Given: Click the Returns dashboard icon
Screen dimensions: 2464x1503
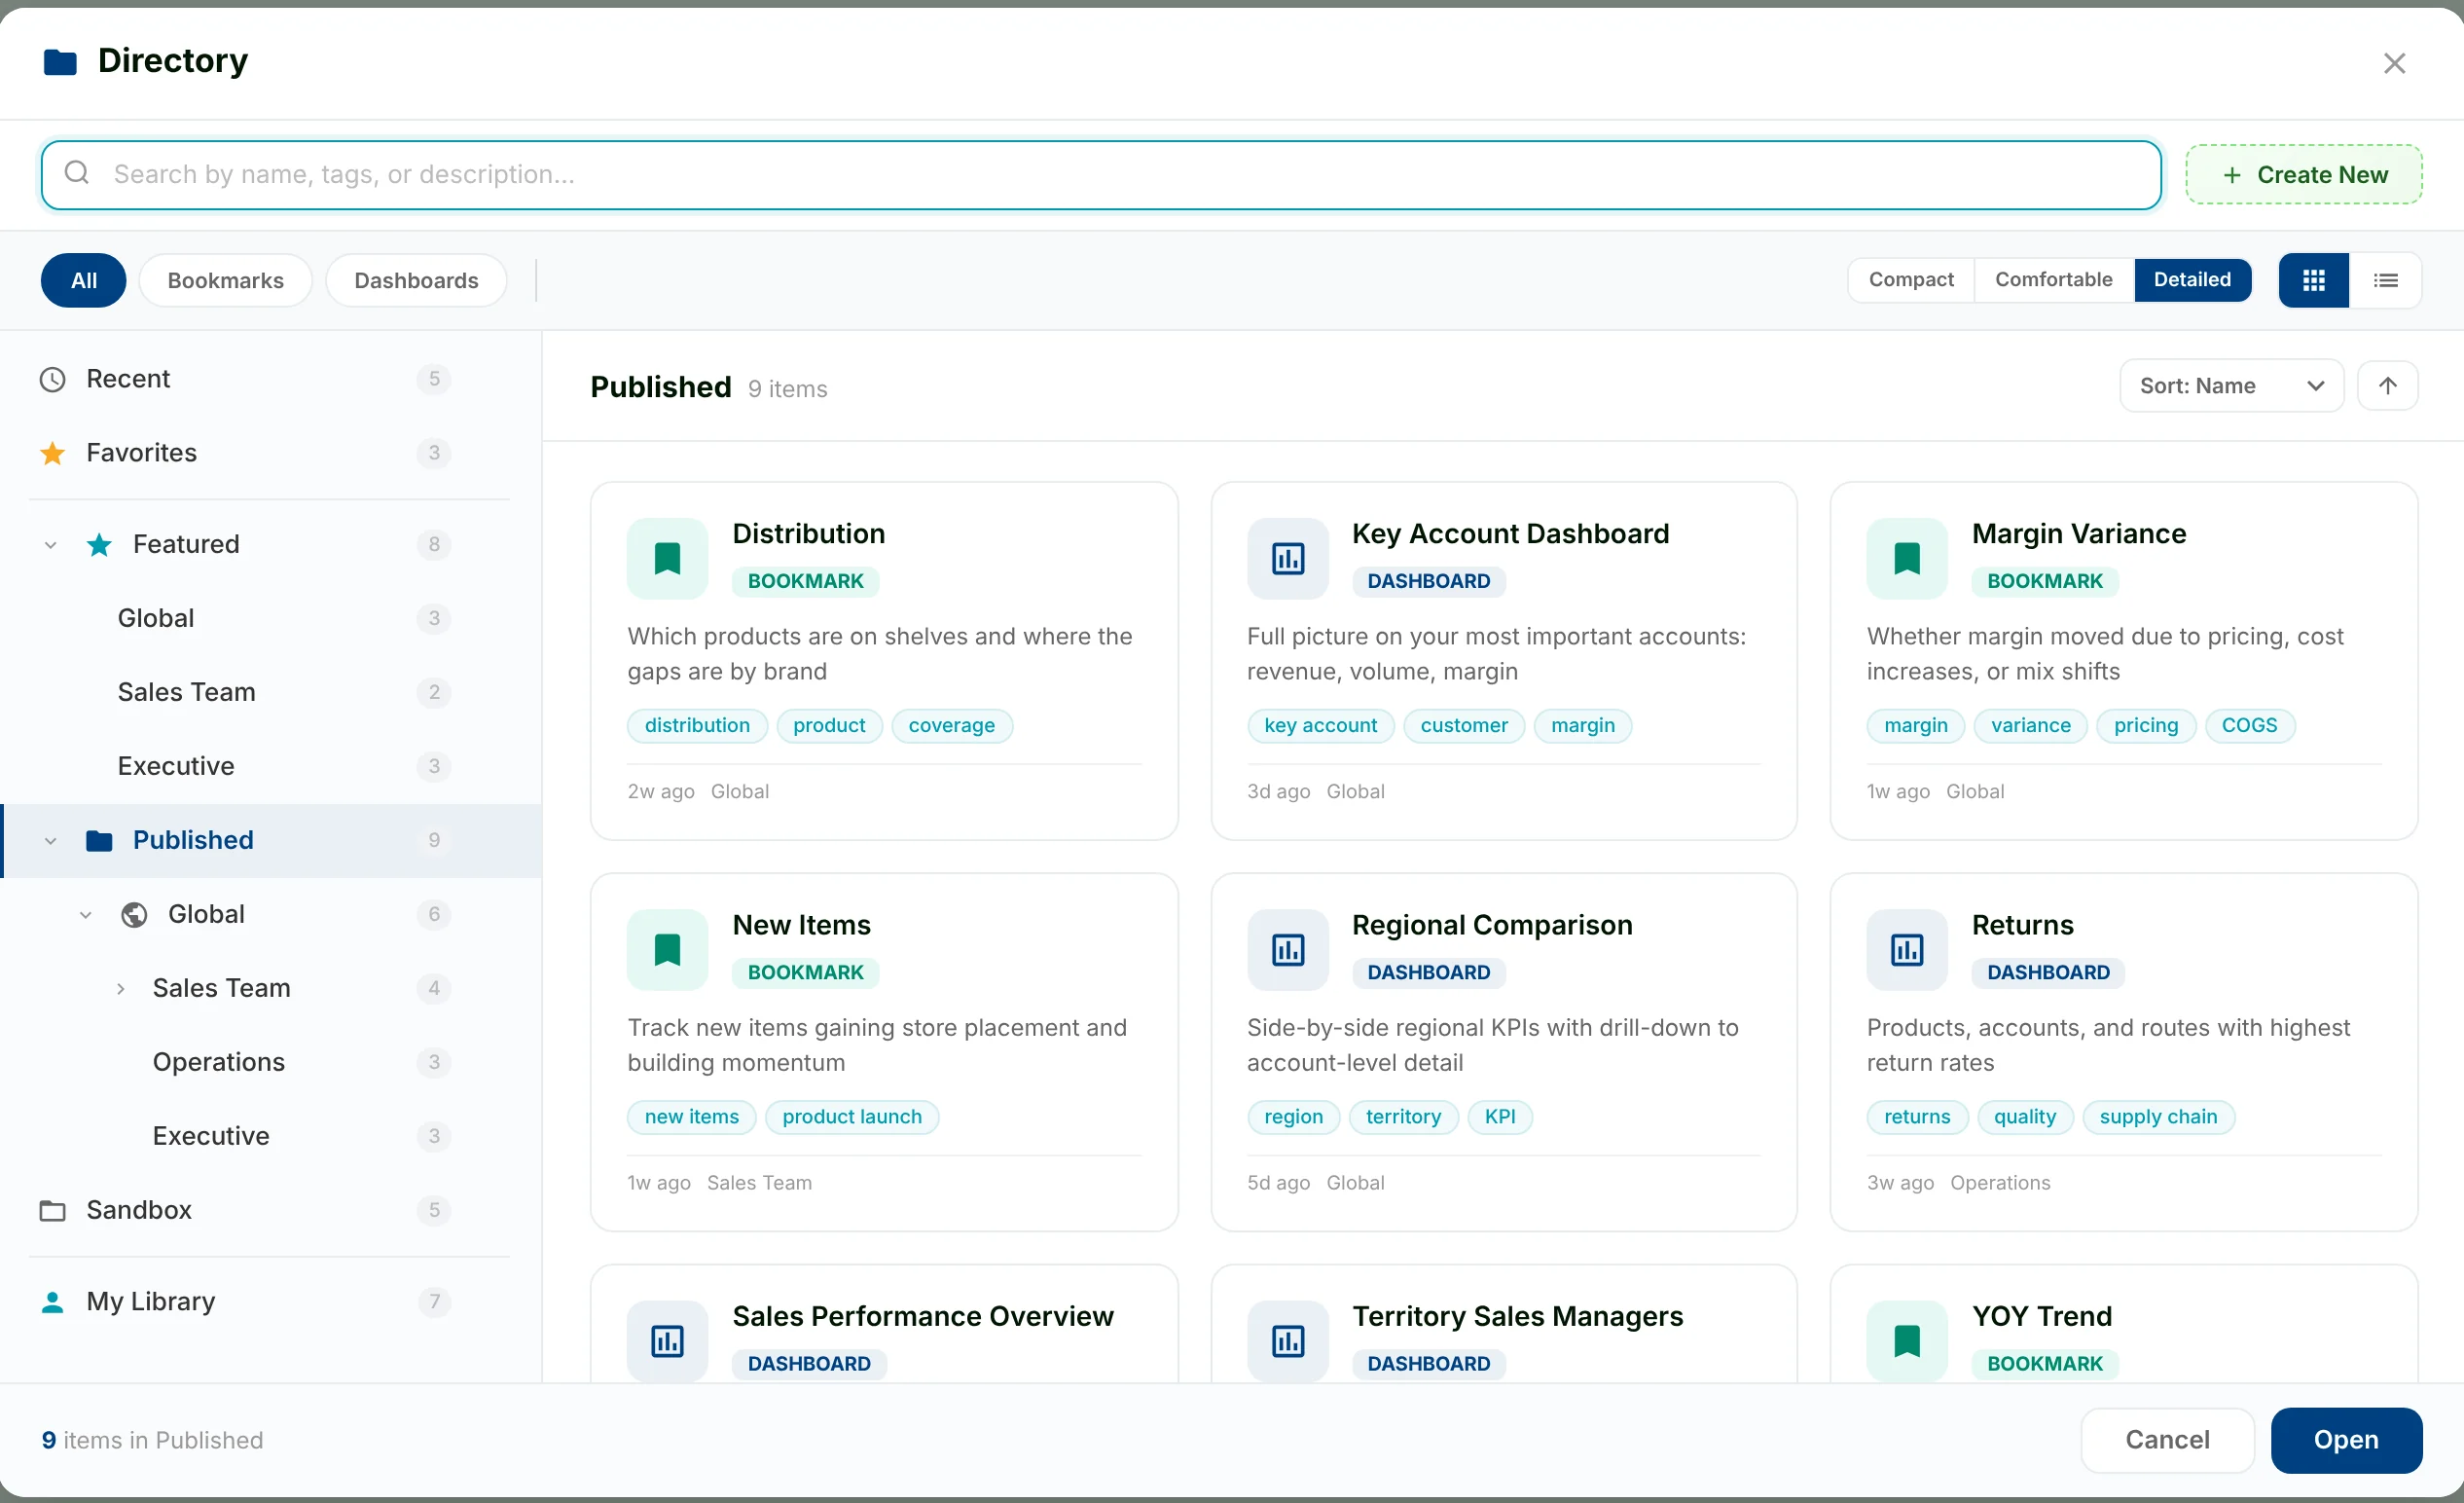Looking at the screenshot, I should click(1906, 949).
